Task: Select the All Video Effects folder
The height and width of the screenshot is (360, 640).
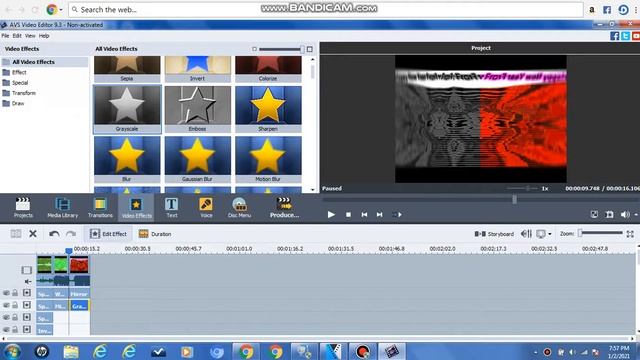Action: point(44,62)
